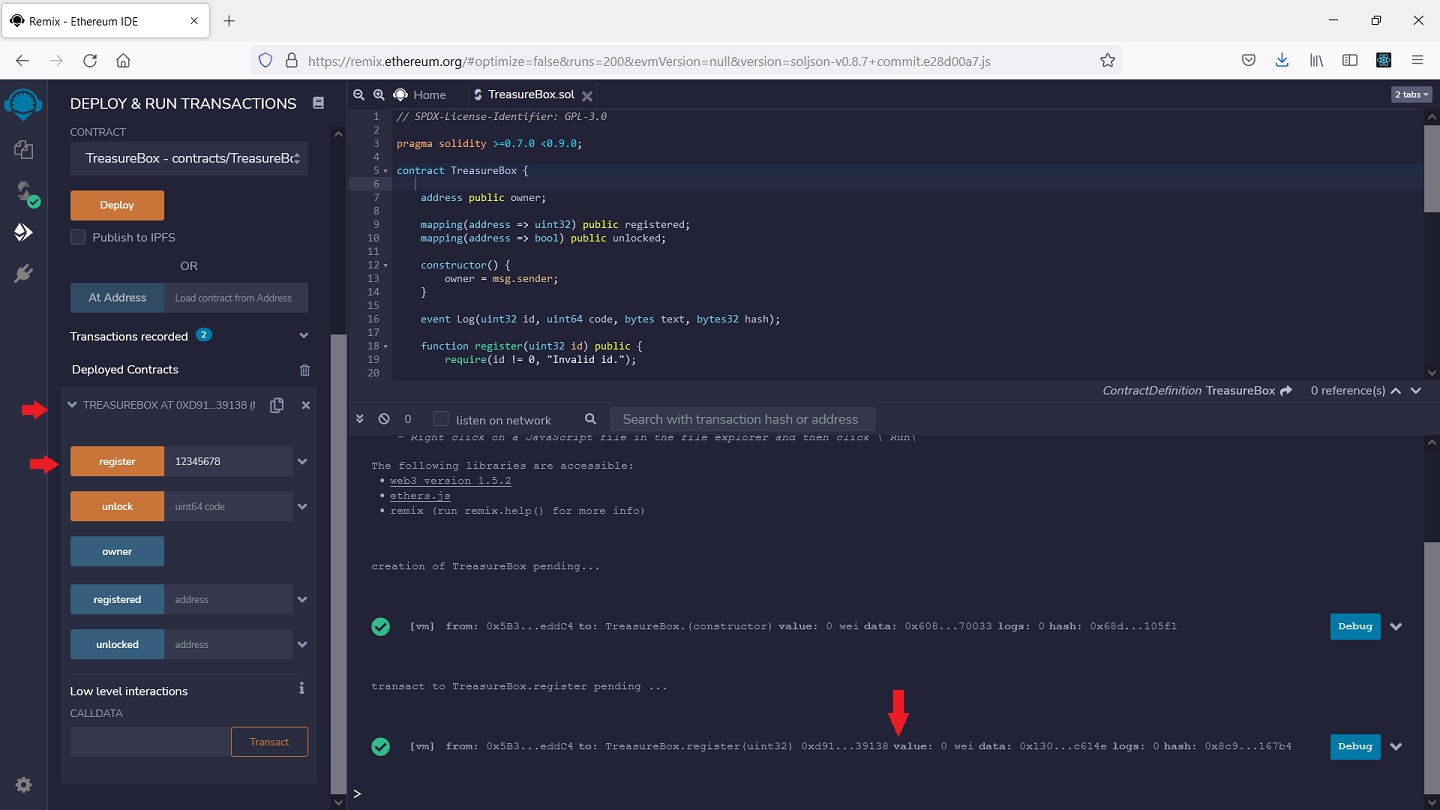Enable Publish to IPFS checkbox
The width and height of the screenshot is (1440, 810).
pyautogui.click(x=78, y=237)
